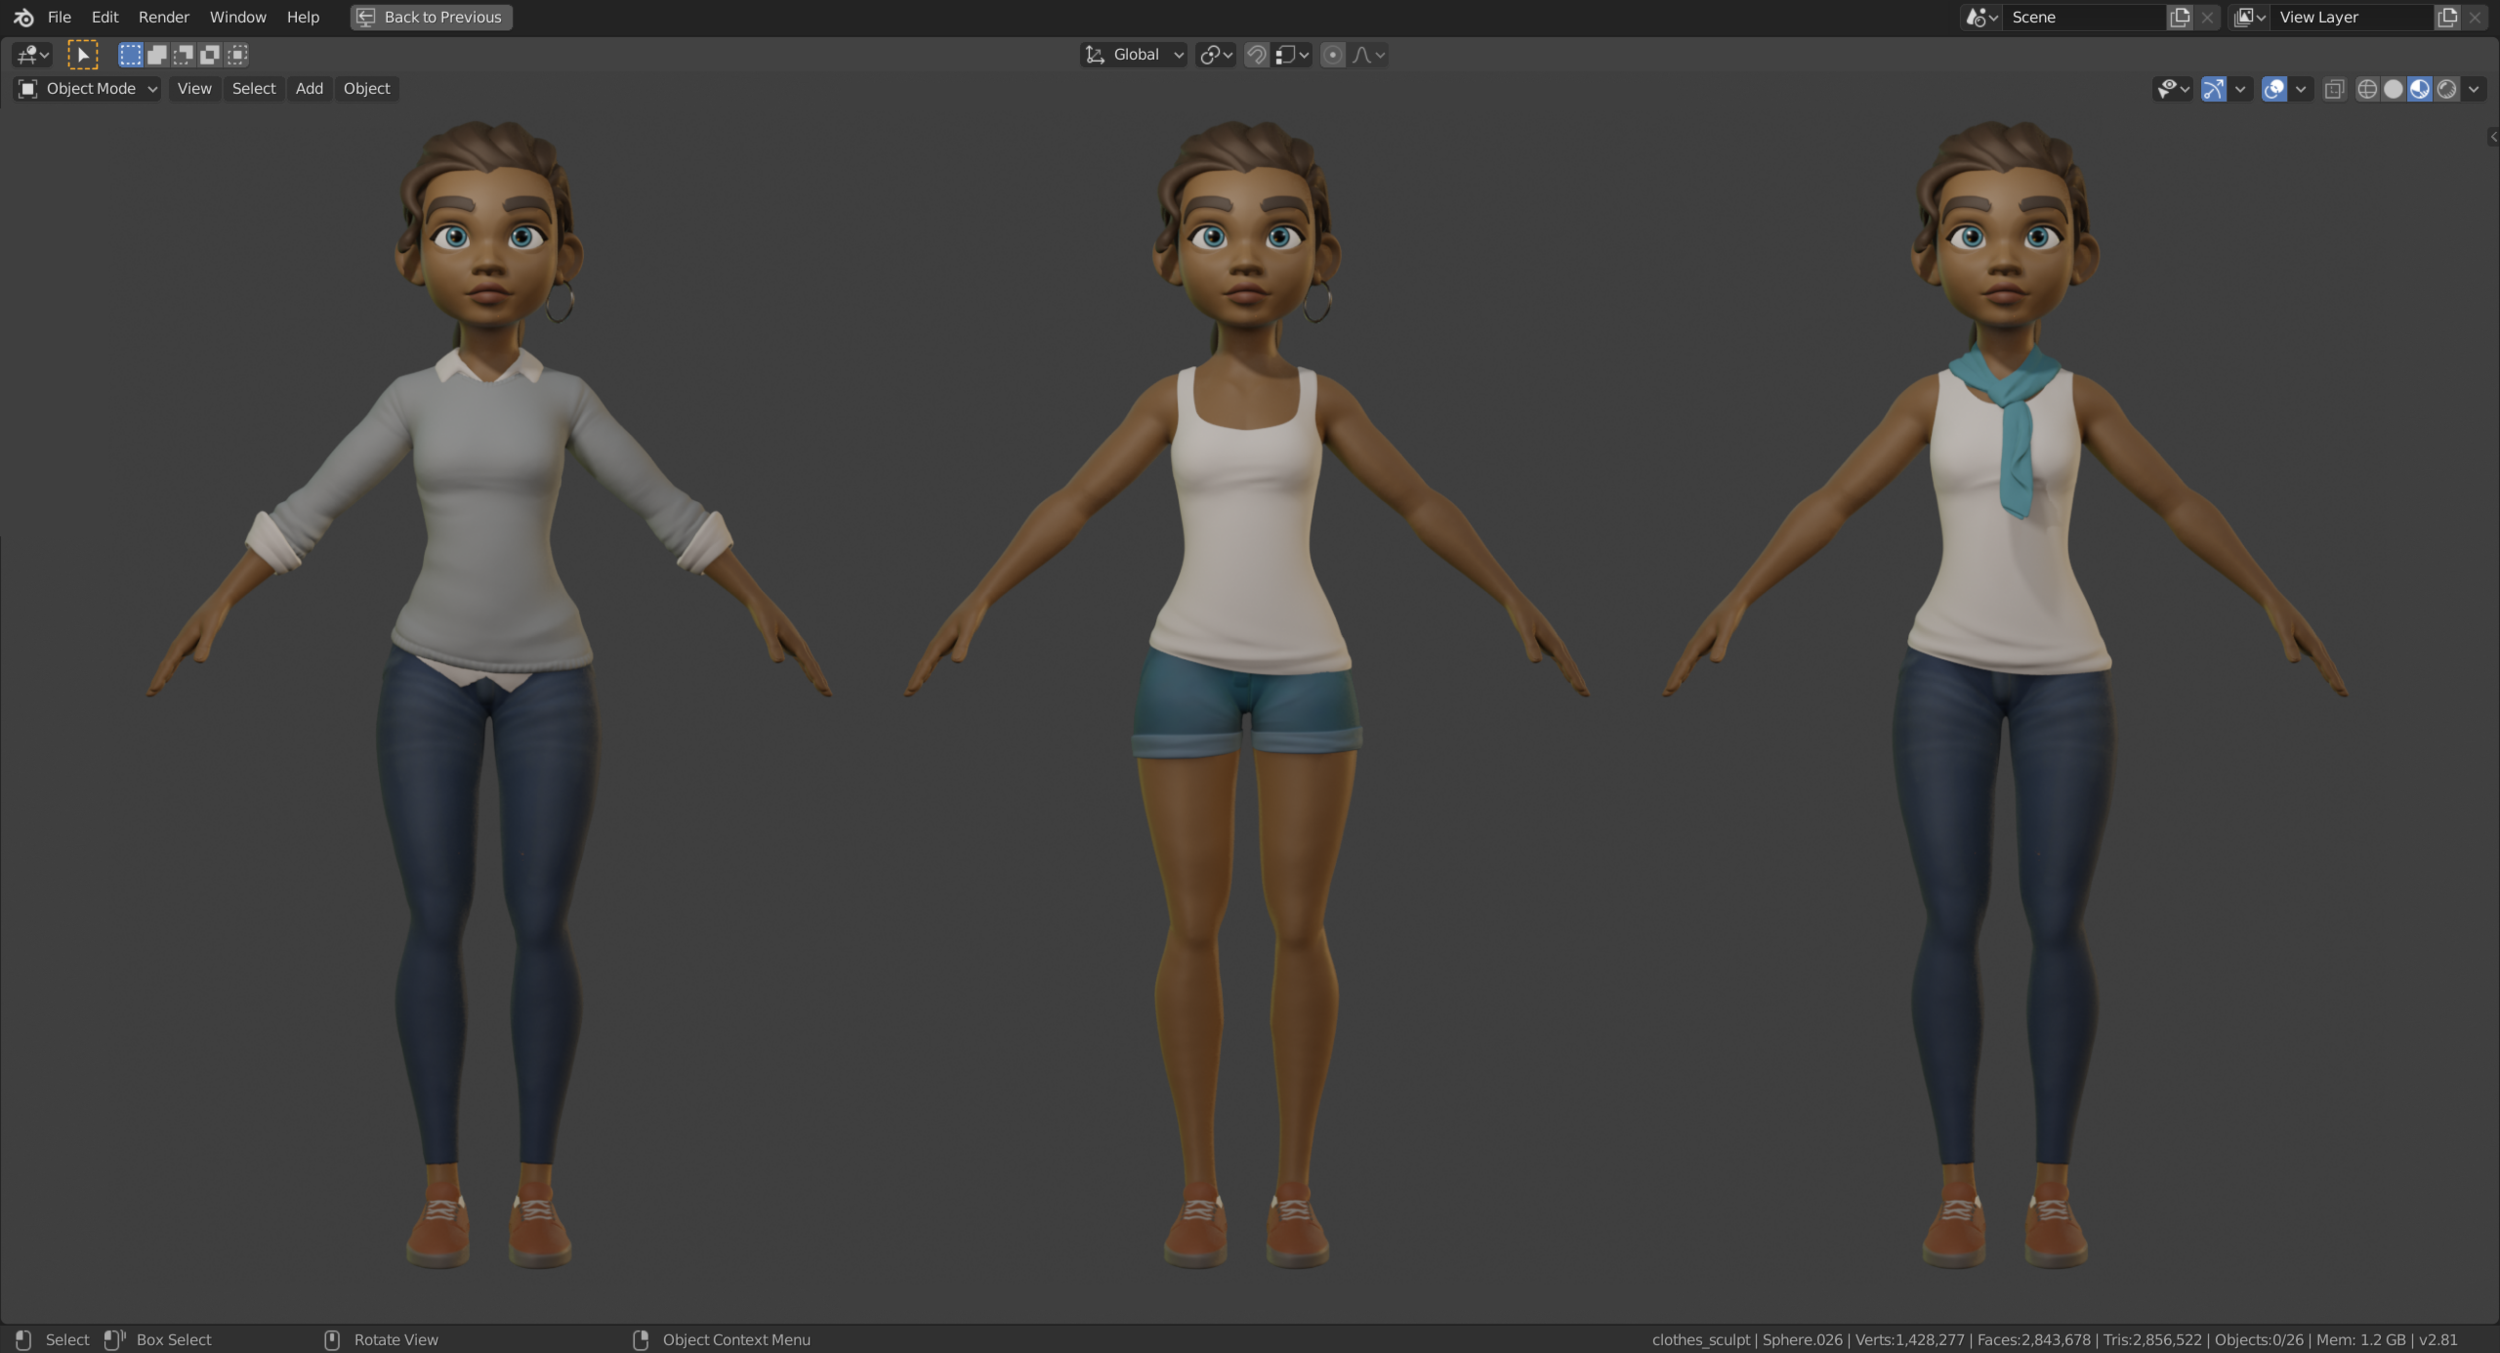Switch to Wireframe viewport shading
Viewport: 2500px width, 1353px height.
[x=2367, y=88]
